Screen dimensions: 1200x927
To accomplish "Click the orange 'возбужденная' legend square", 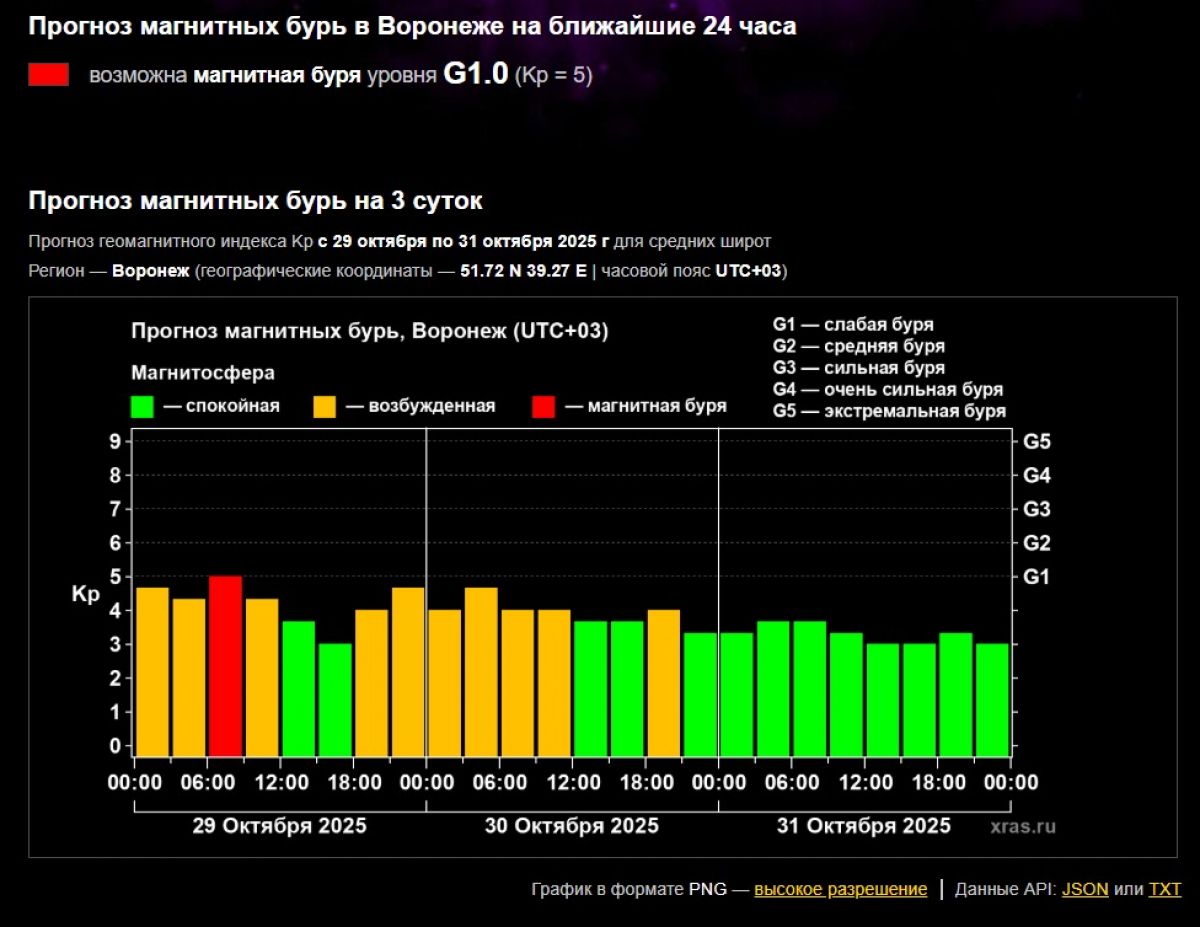I will point(325,406).
